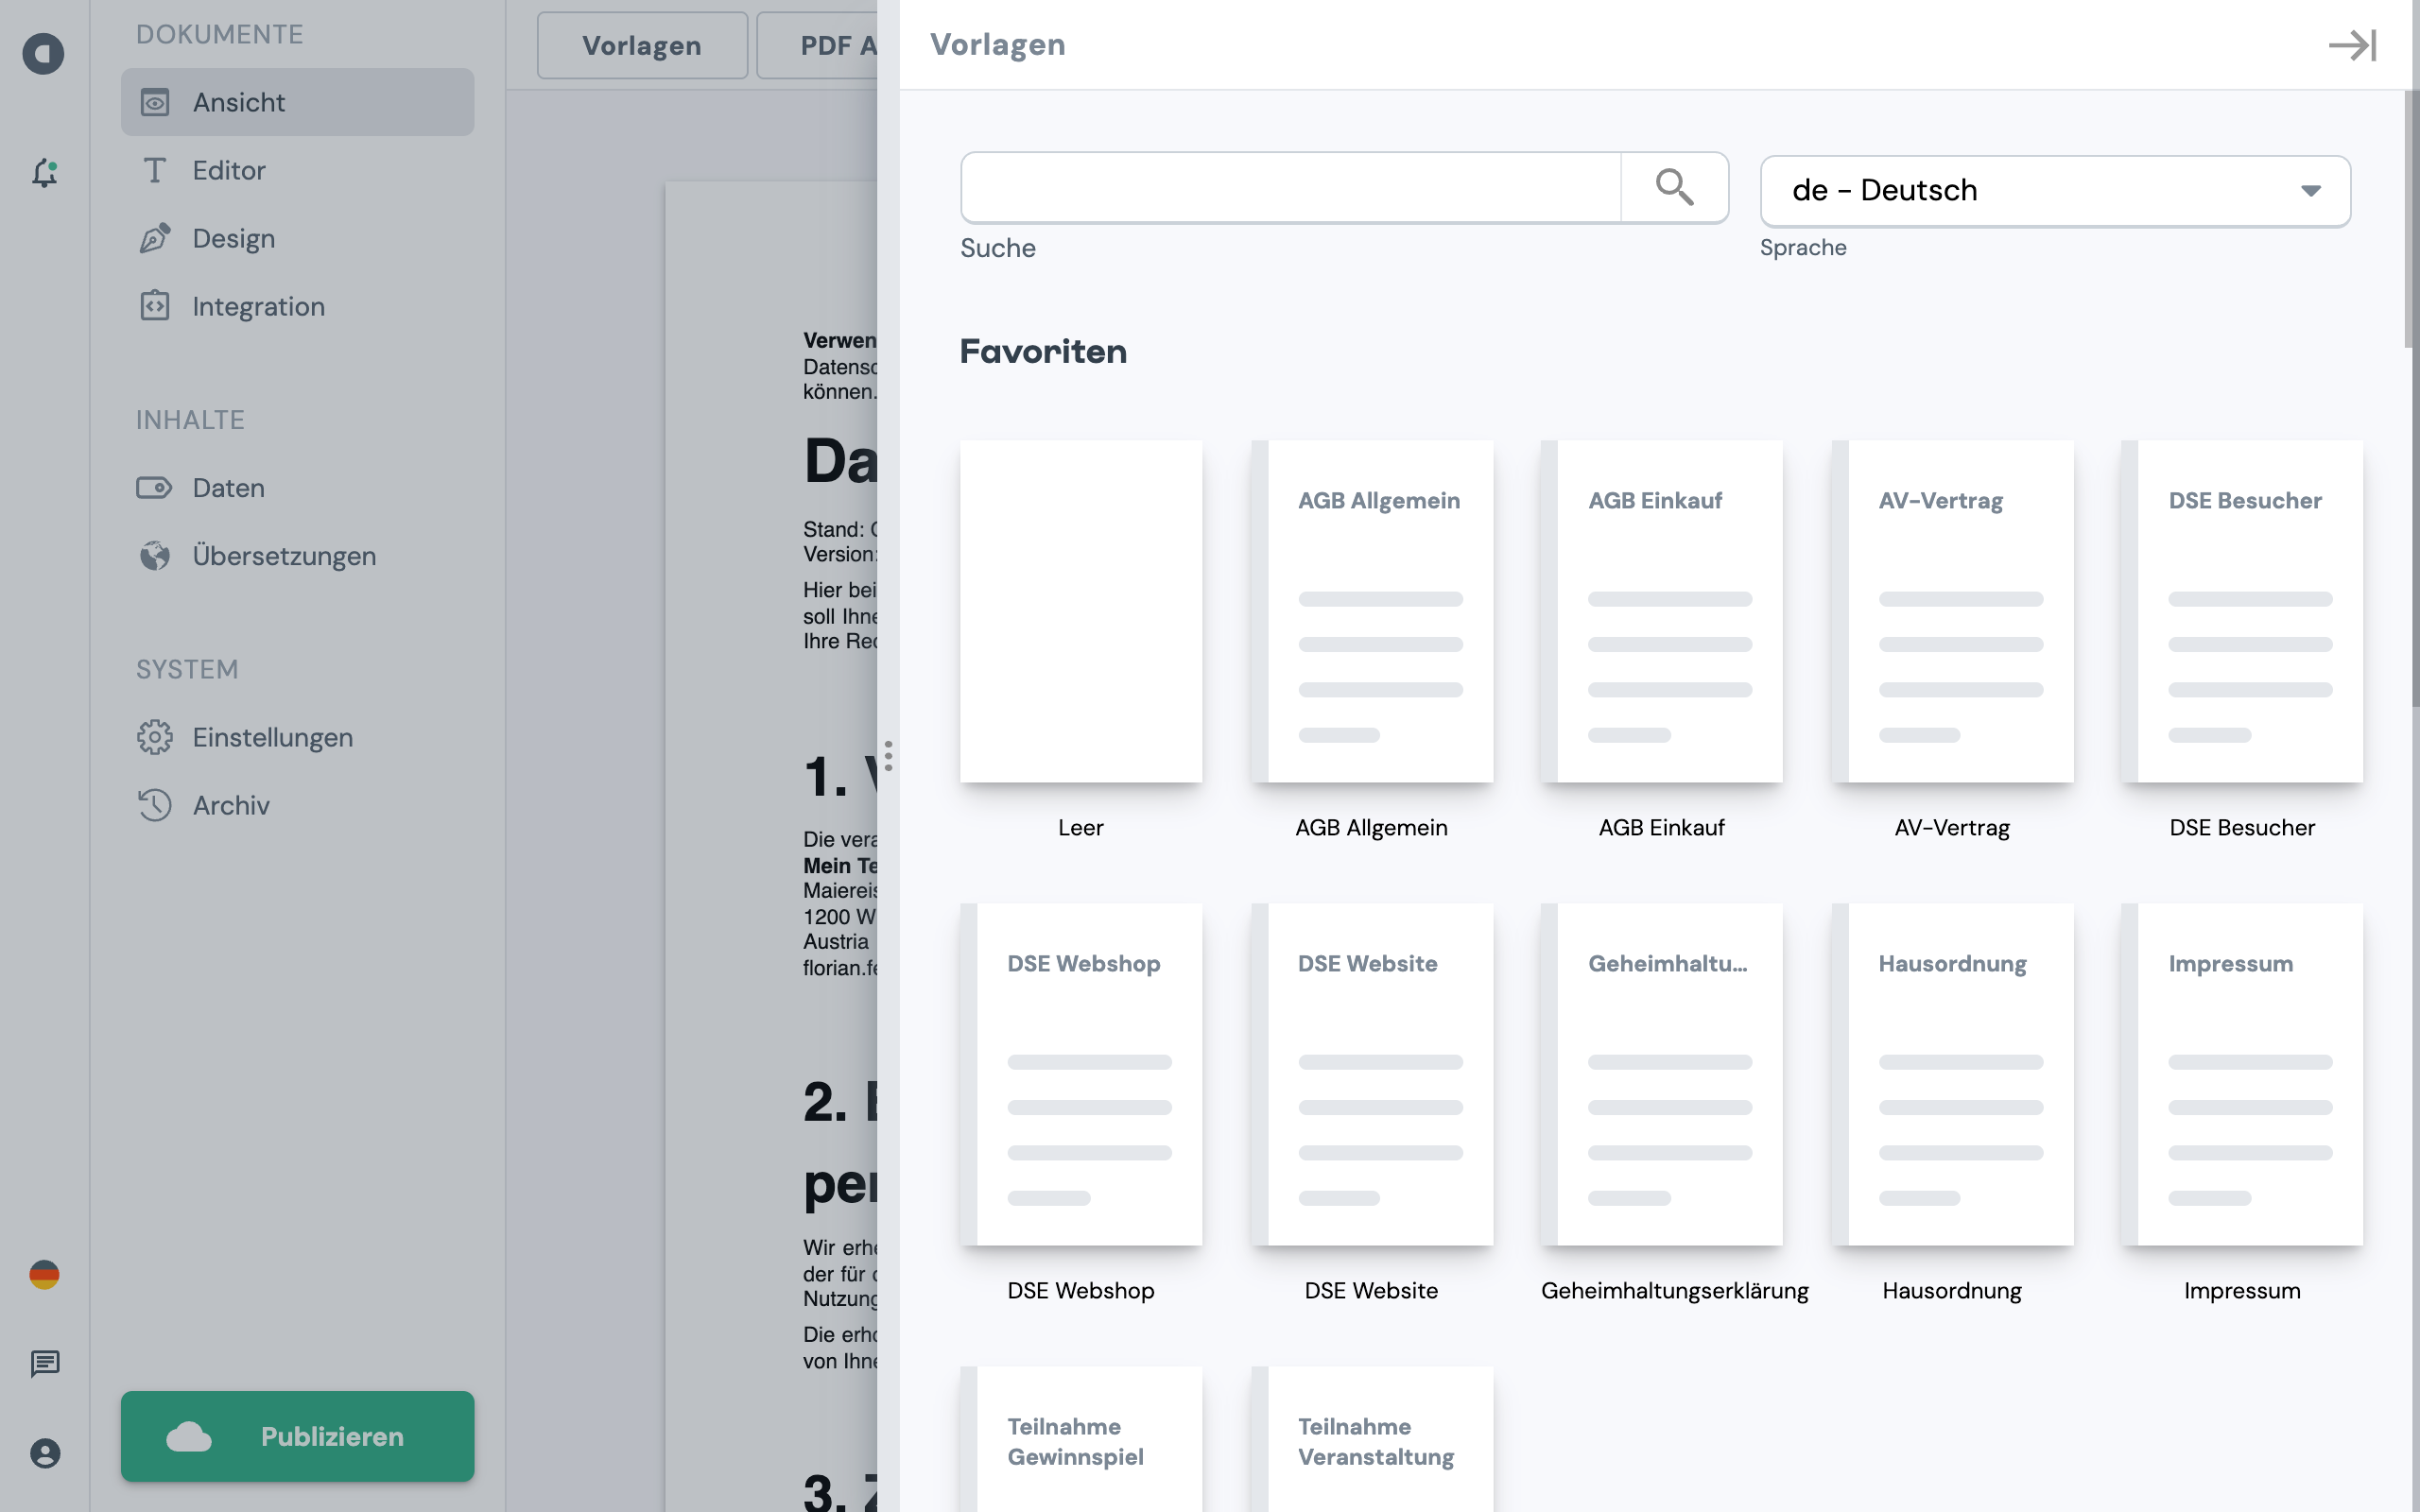Image resolution: width=2420 pixels, height=1512 pixels.
Task: Open the Daten section
Action: pos(228,488)
